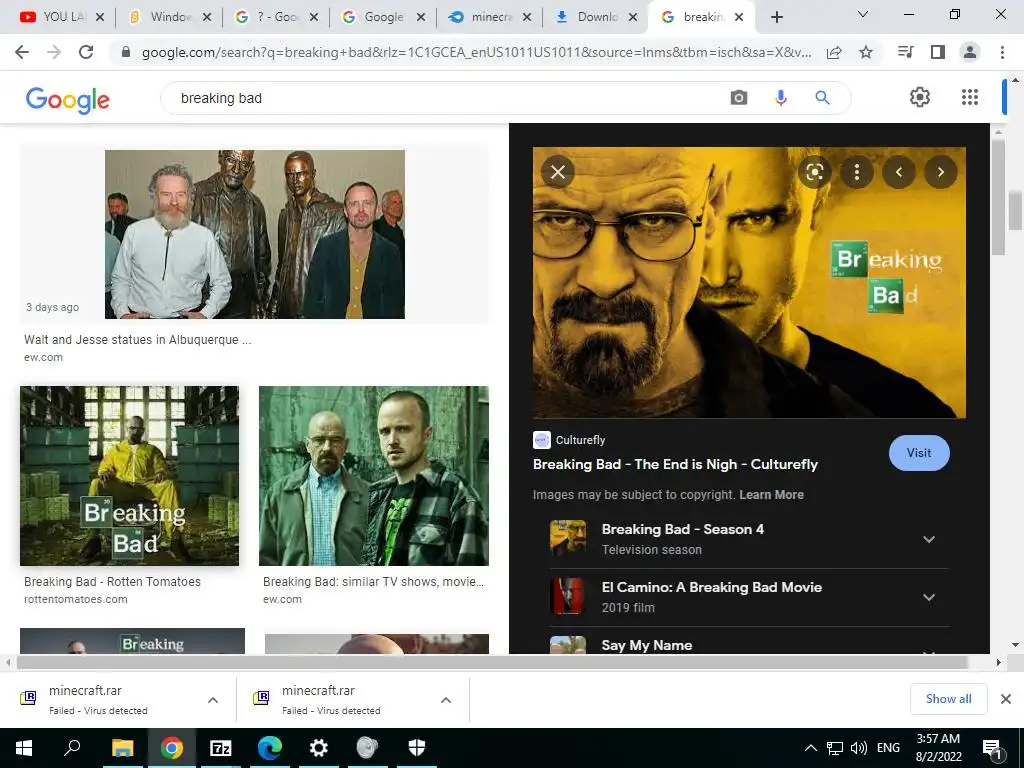Open Chrome side panel icon
The width and height of the screenshot is (1024, 768).
938,52
